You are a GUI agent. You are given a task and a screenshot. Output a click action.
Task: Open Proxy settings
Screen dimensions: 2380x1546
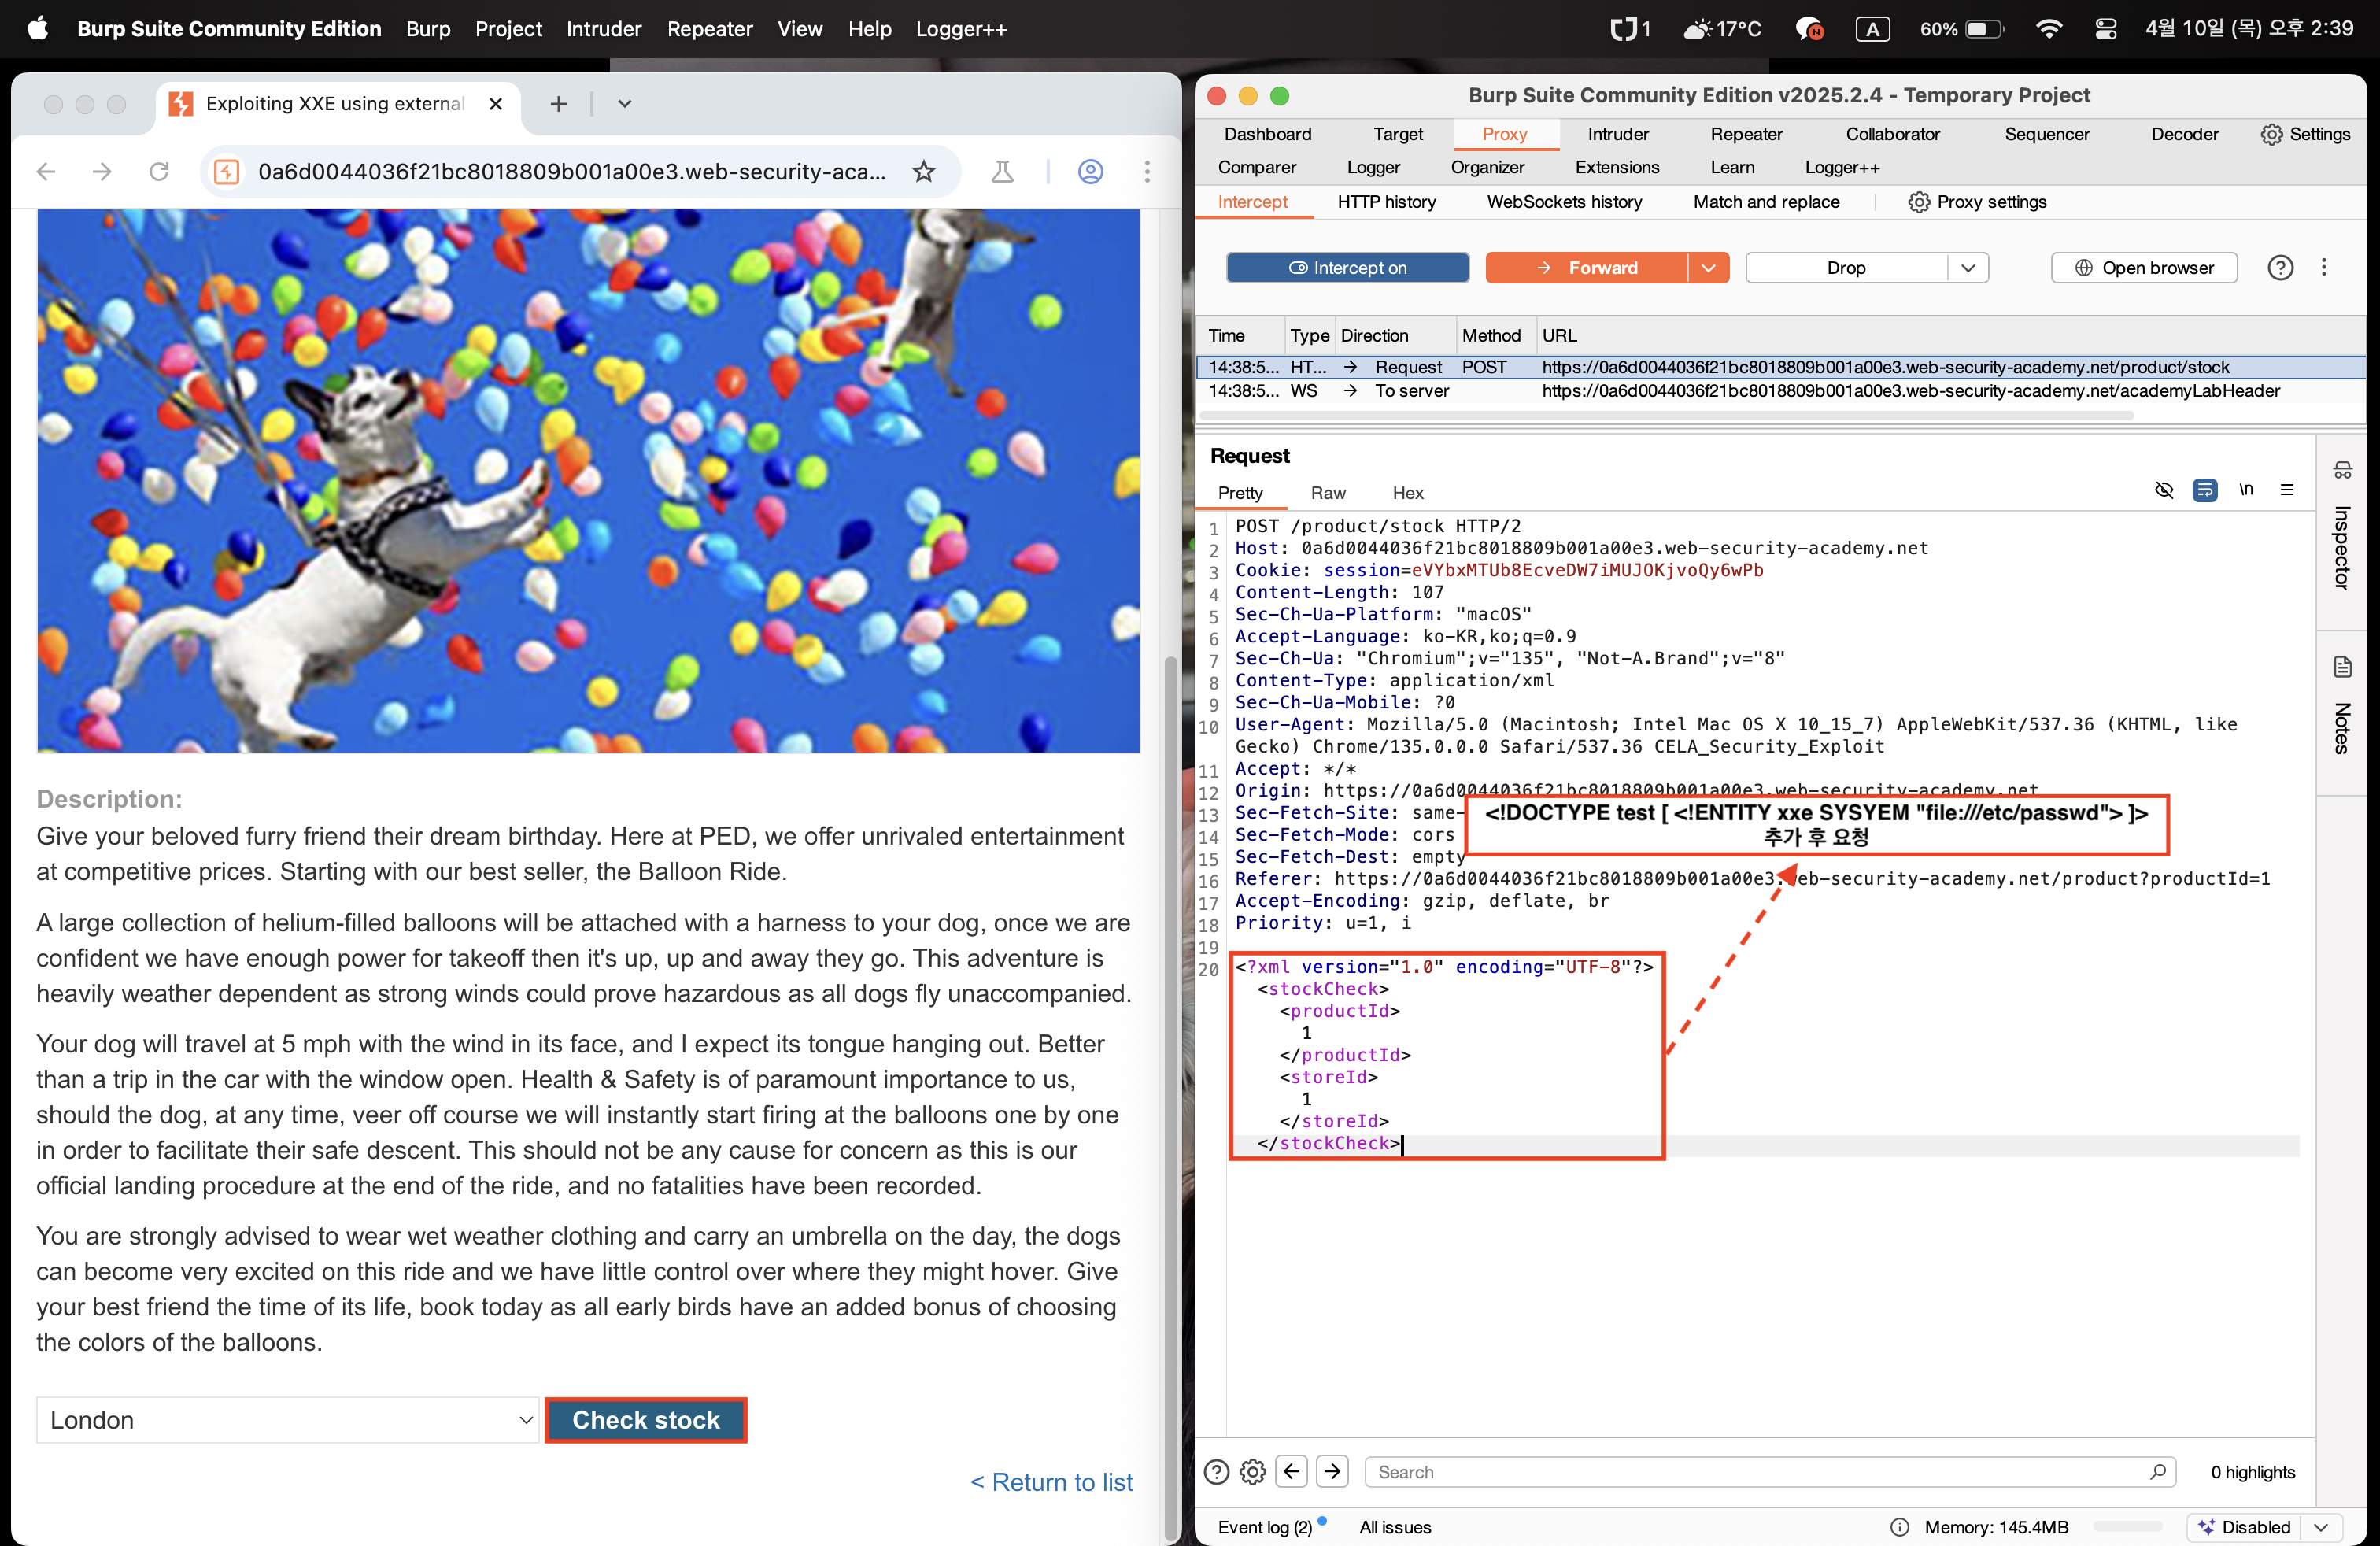pos(1978,202)
